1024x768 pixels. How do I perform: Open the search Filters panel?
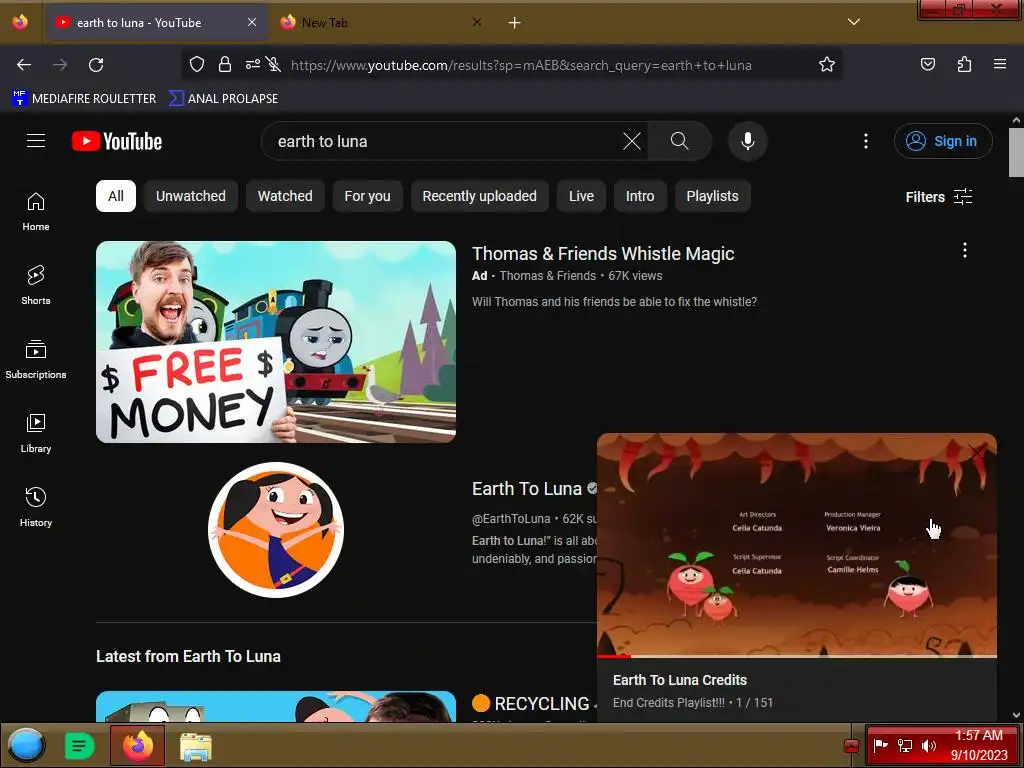point(938,197)
